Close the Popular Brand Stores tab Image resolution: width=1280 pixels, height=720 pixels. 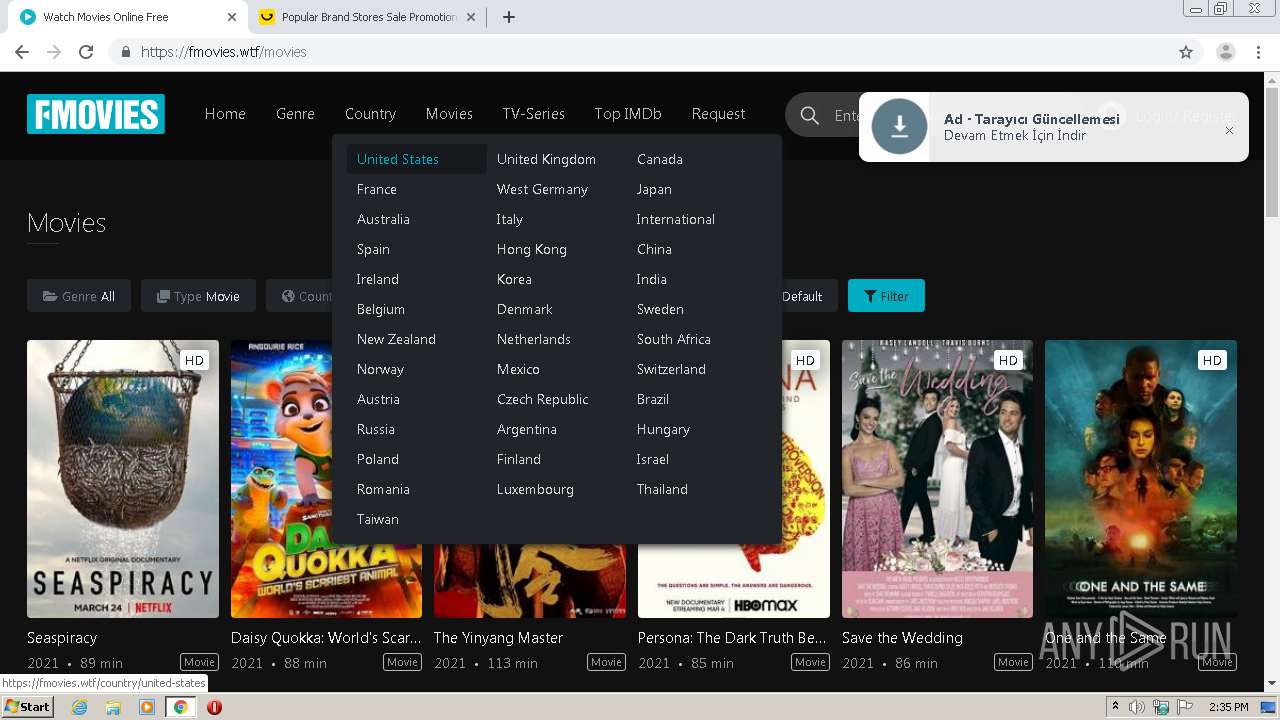[x=471, y=17]
